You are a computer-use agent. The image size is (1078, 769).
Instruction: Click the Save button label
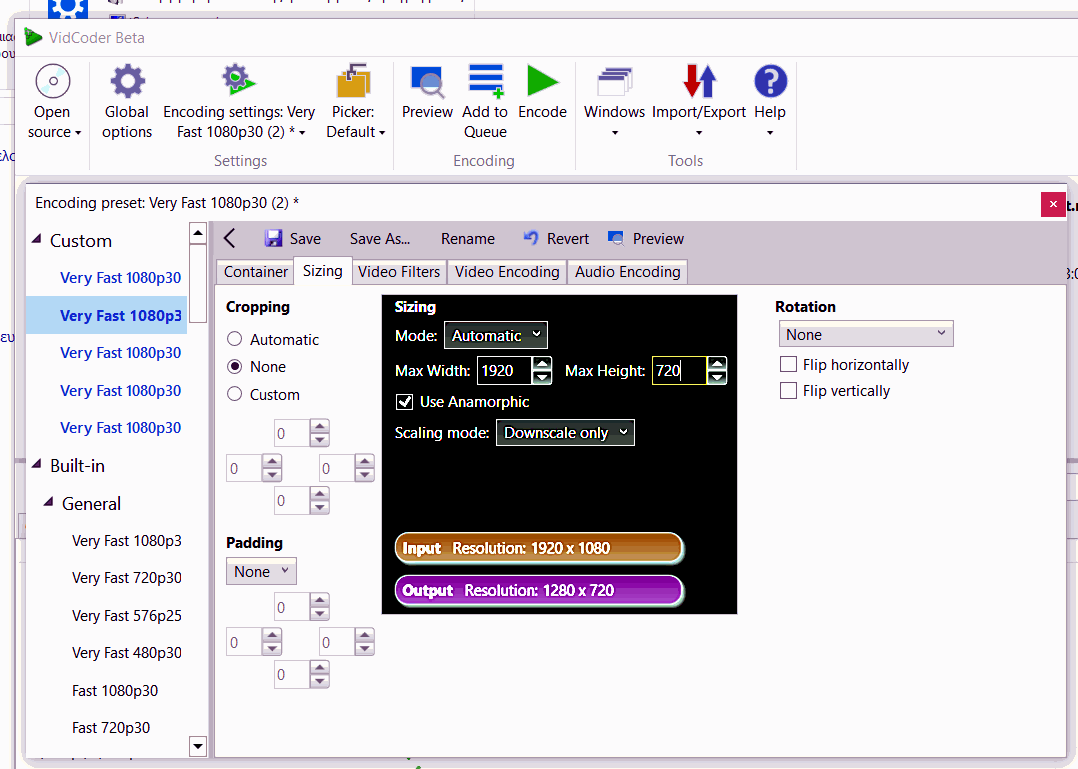[305, 238]
